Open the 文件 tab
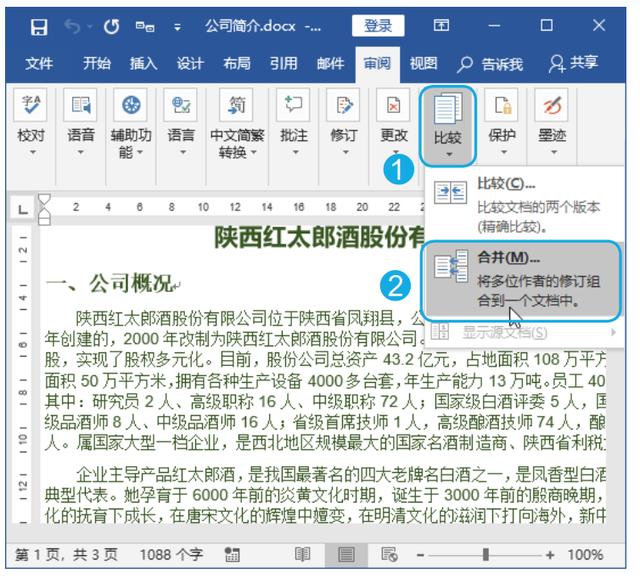Viewport: 640px width, 579px height. 39,63
